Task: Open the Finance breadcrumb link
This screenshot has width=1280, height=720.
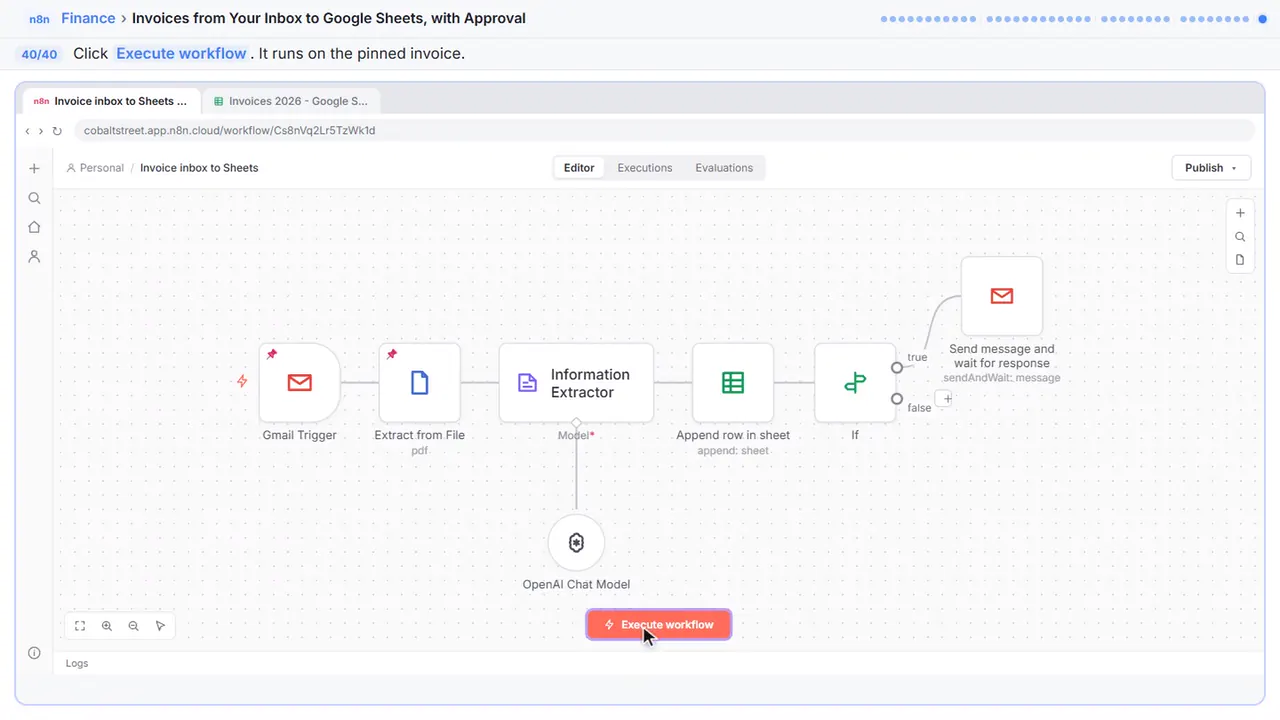Action: click(88, 18)
